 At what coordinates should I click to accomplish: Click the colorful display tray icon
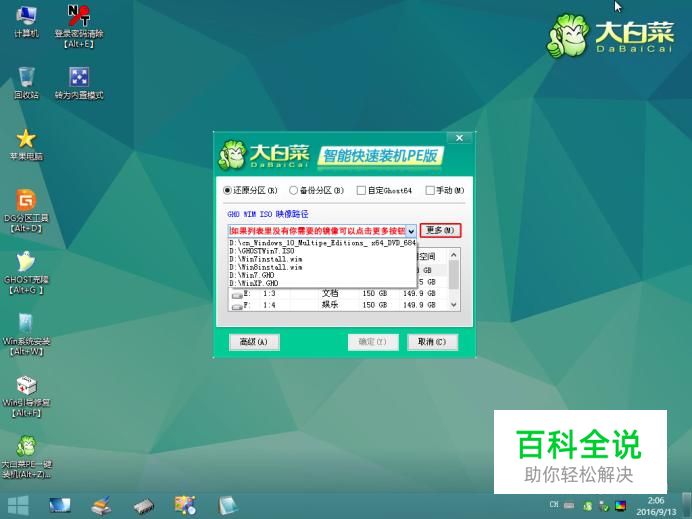pos(621,506)
